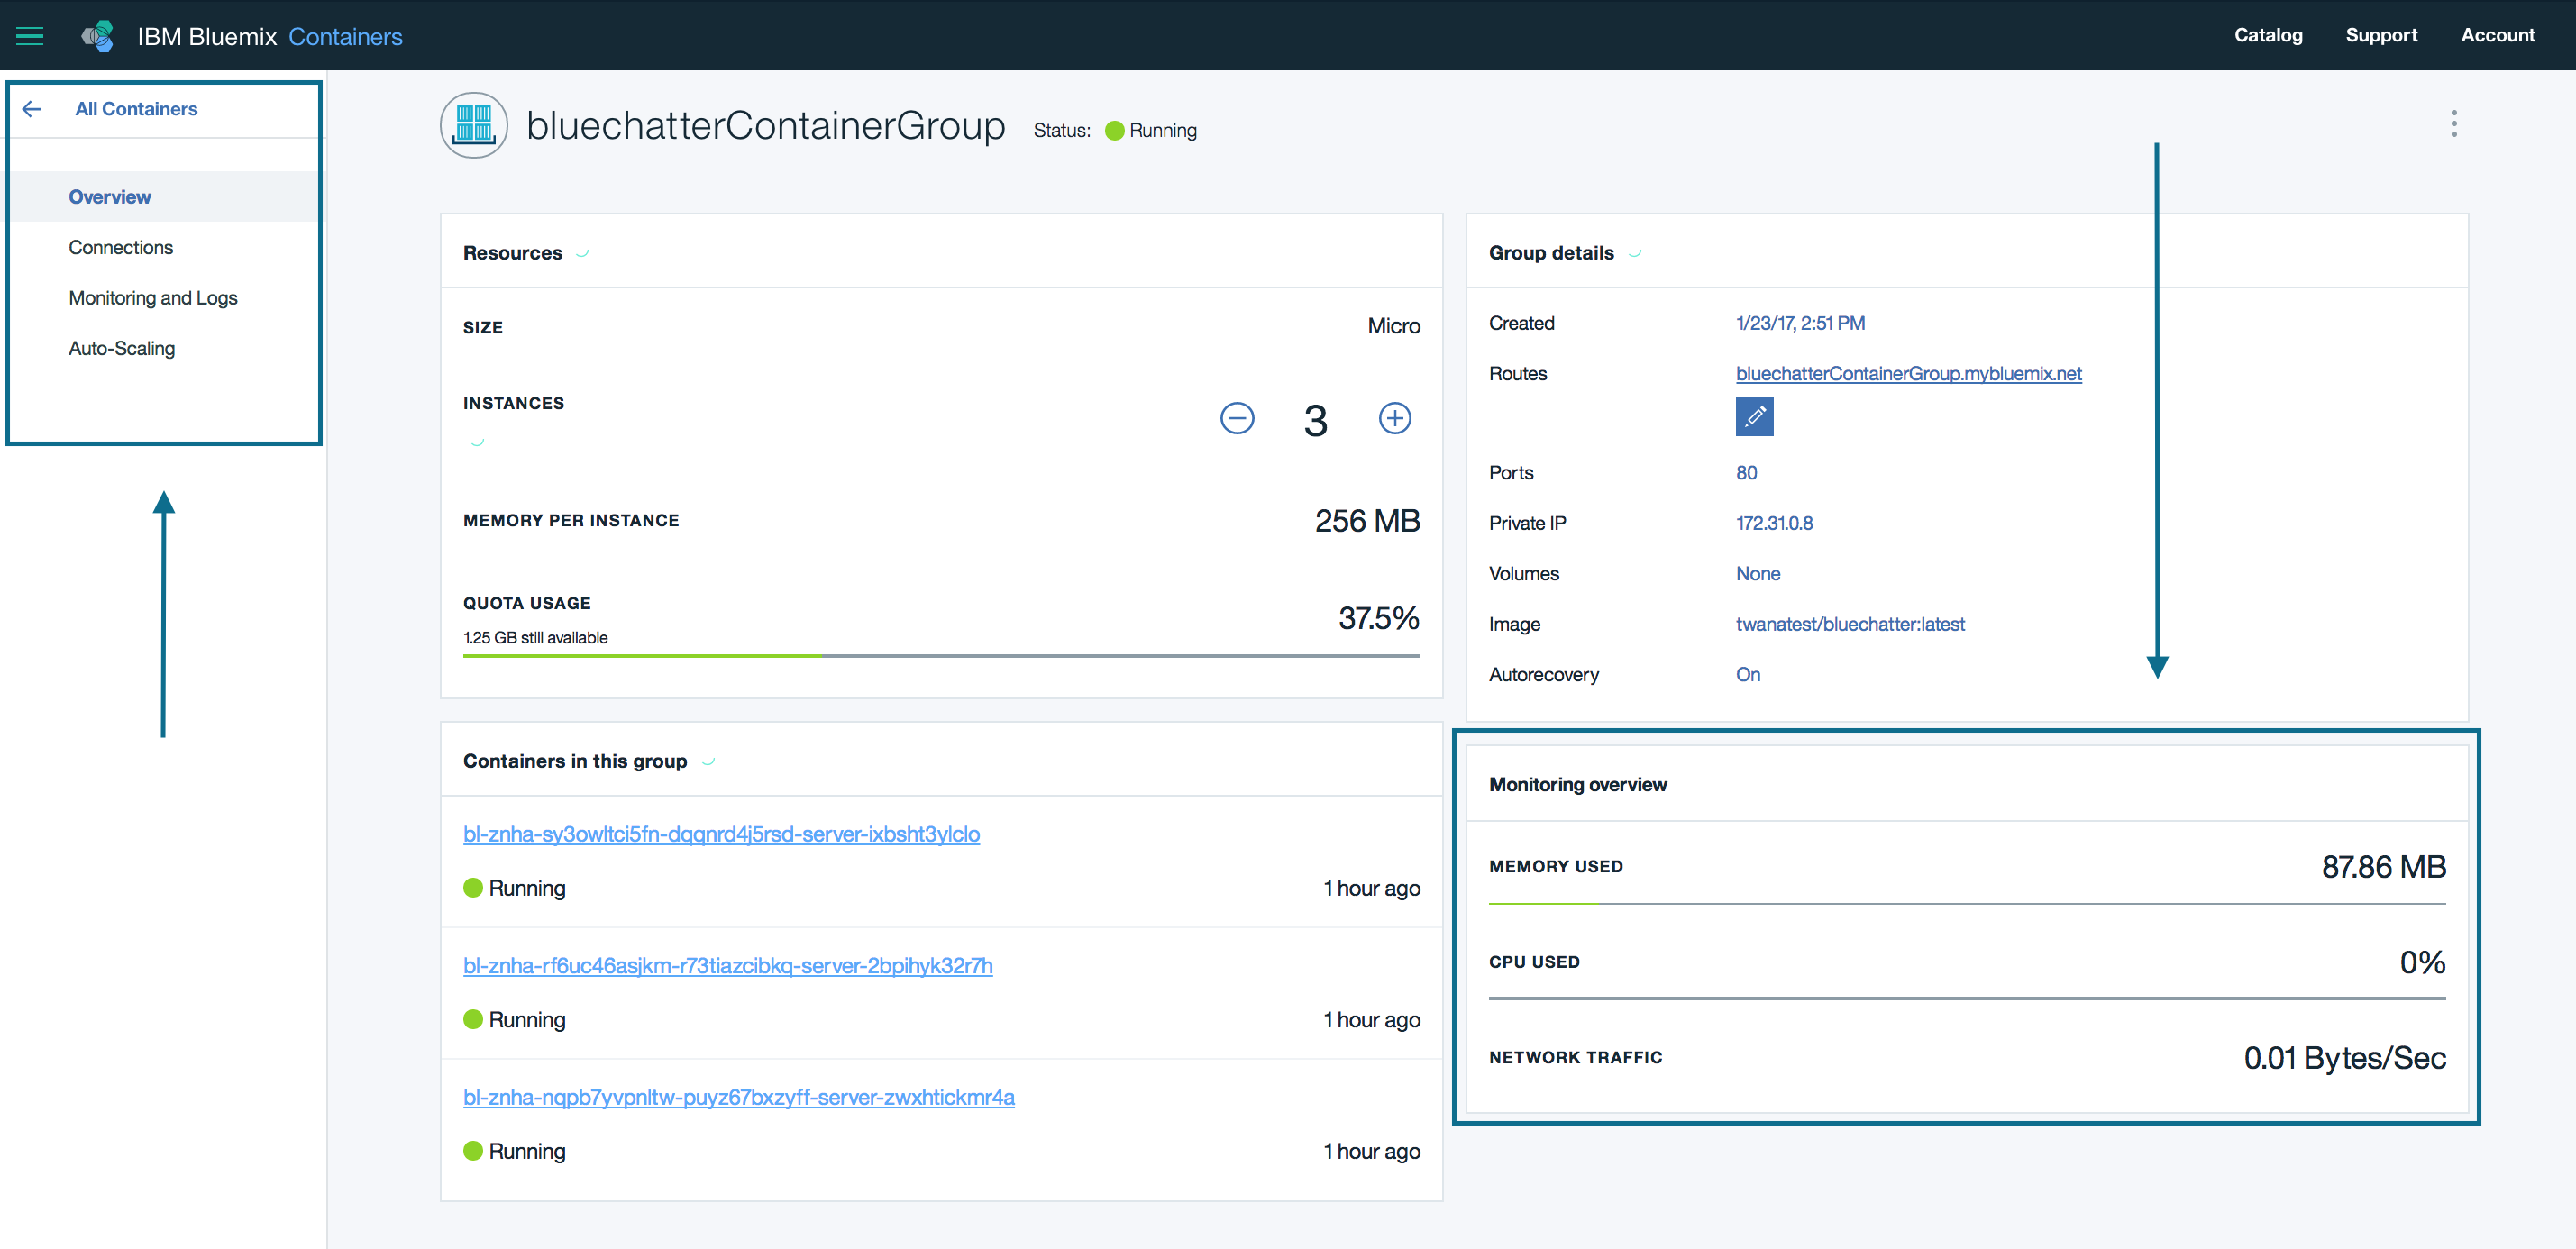The image size is (2576, 1249).
Task: Click the All Containers back arrow
Action: [x=32, y=110]
